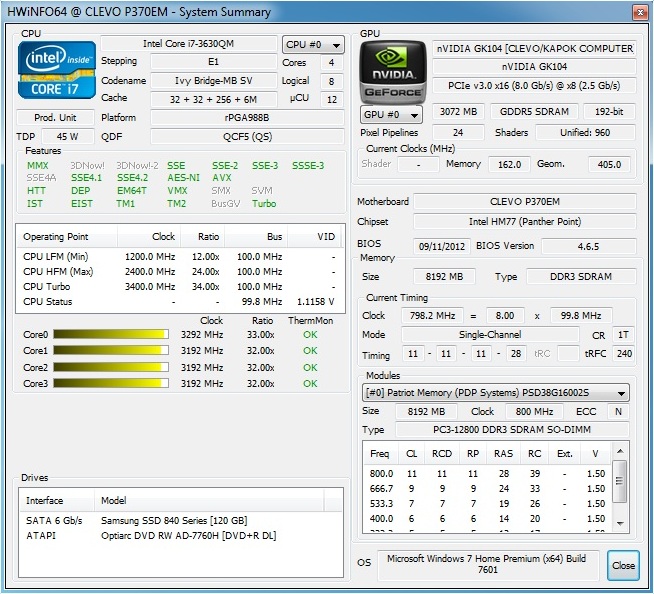Click the DDR3 SDRAM memory type field

pyautogui.click(x=581, y=277)
